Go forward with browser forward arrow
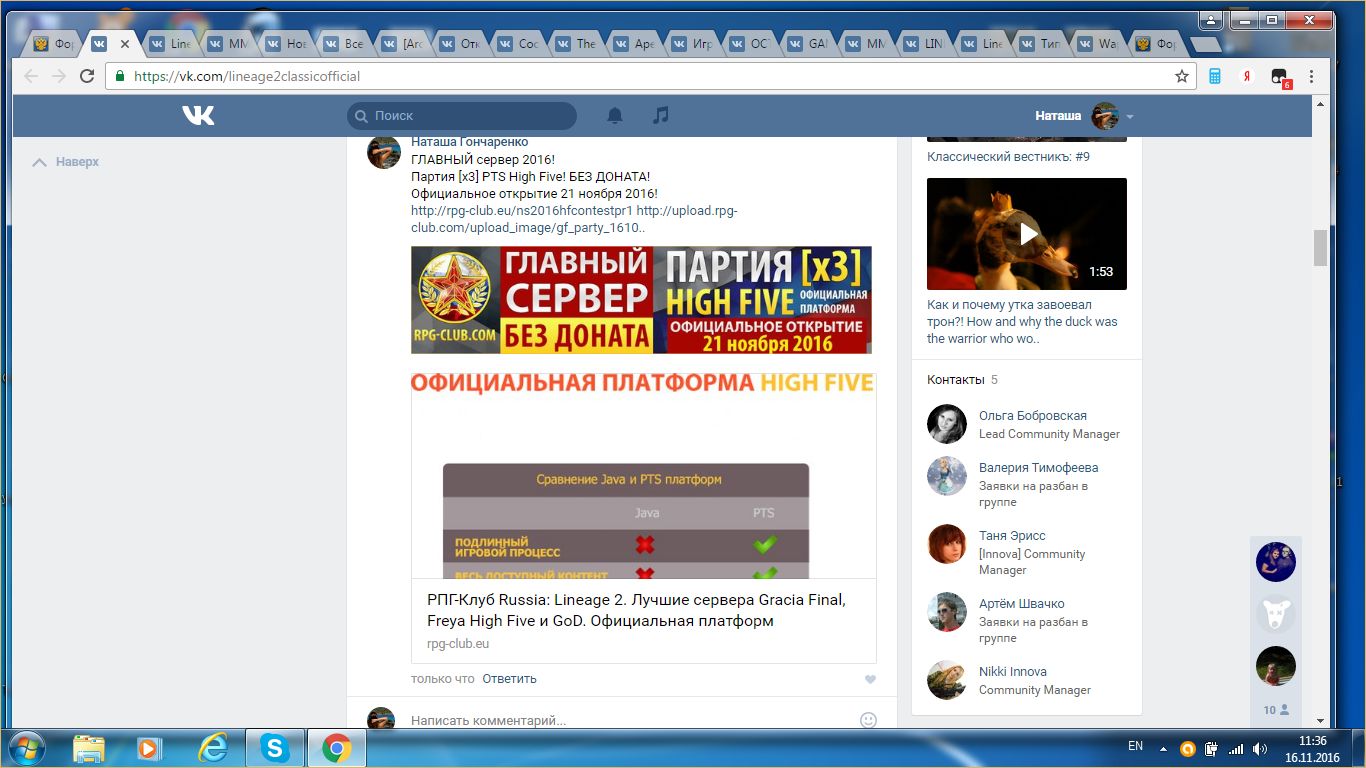1366x768 pixels. pyautogui.click(x=59, y=76)
